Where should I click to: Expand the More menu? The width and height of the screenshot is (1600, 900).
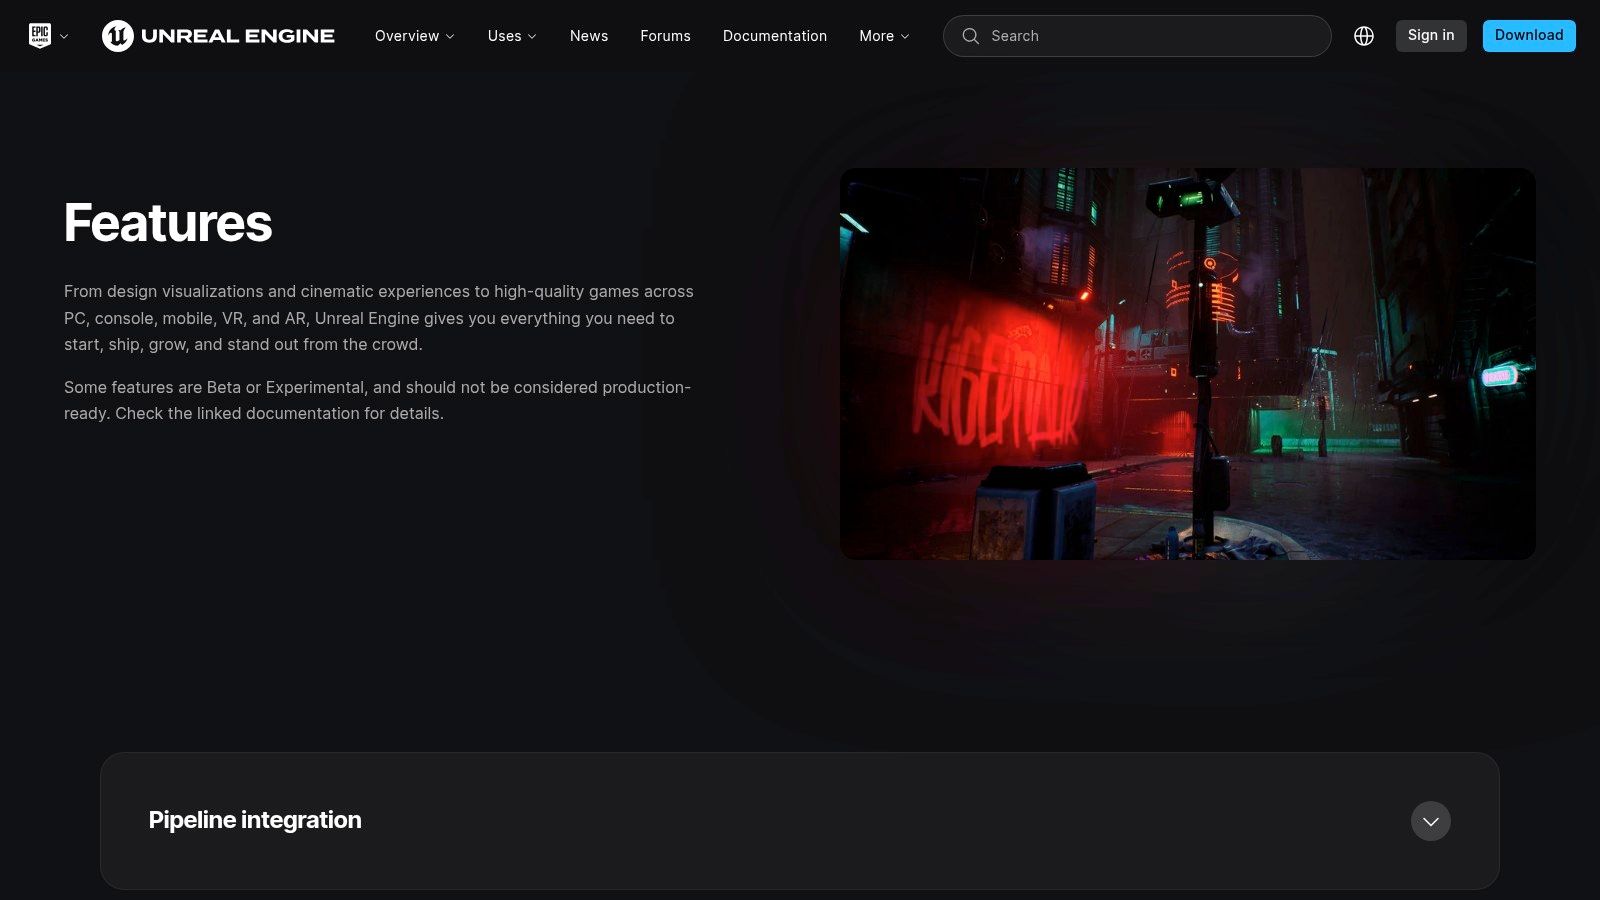click(884, 36)
